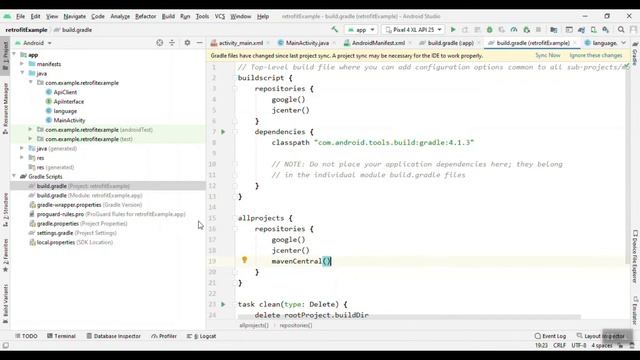Expand the manifests folder
Viewport: 640px width, 360px height.
(22, 64)
